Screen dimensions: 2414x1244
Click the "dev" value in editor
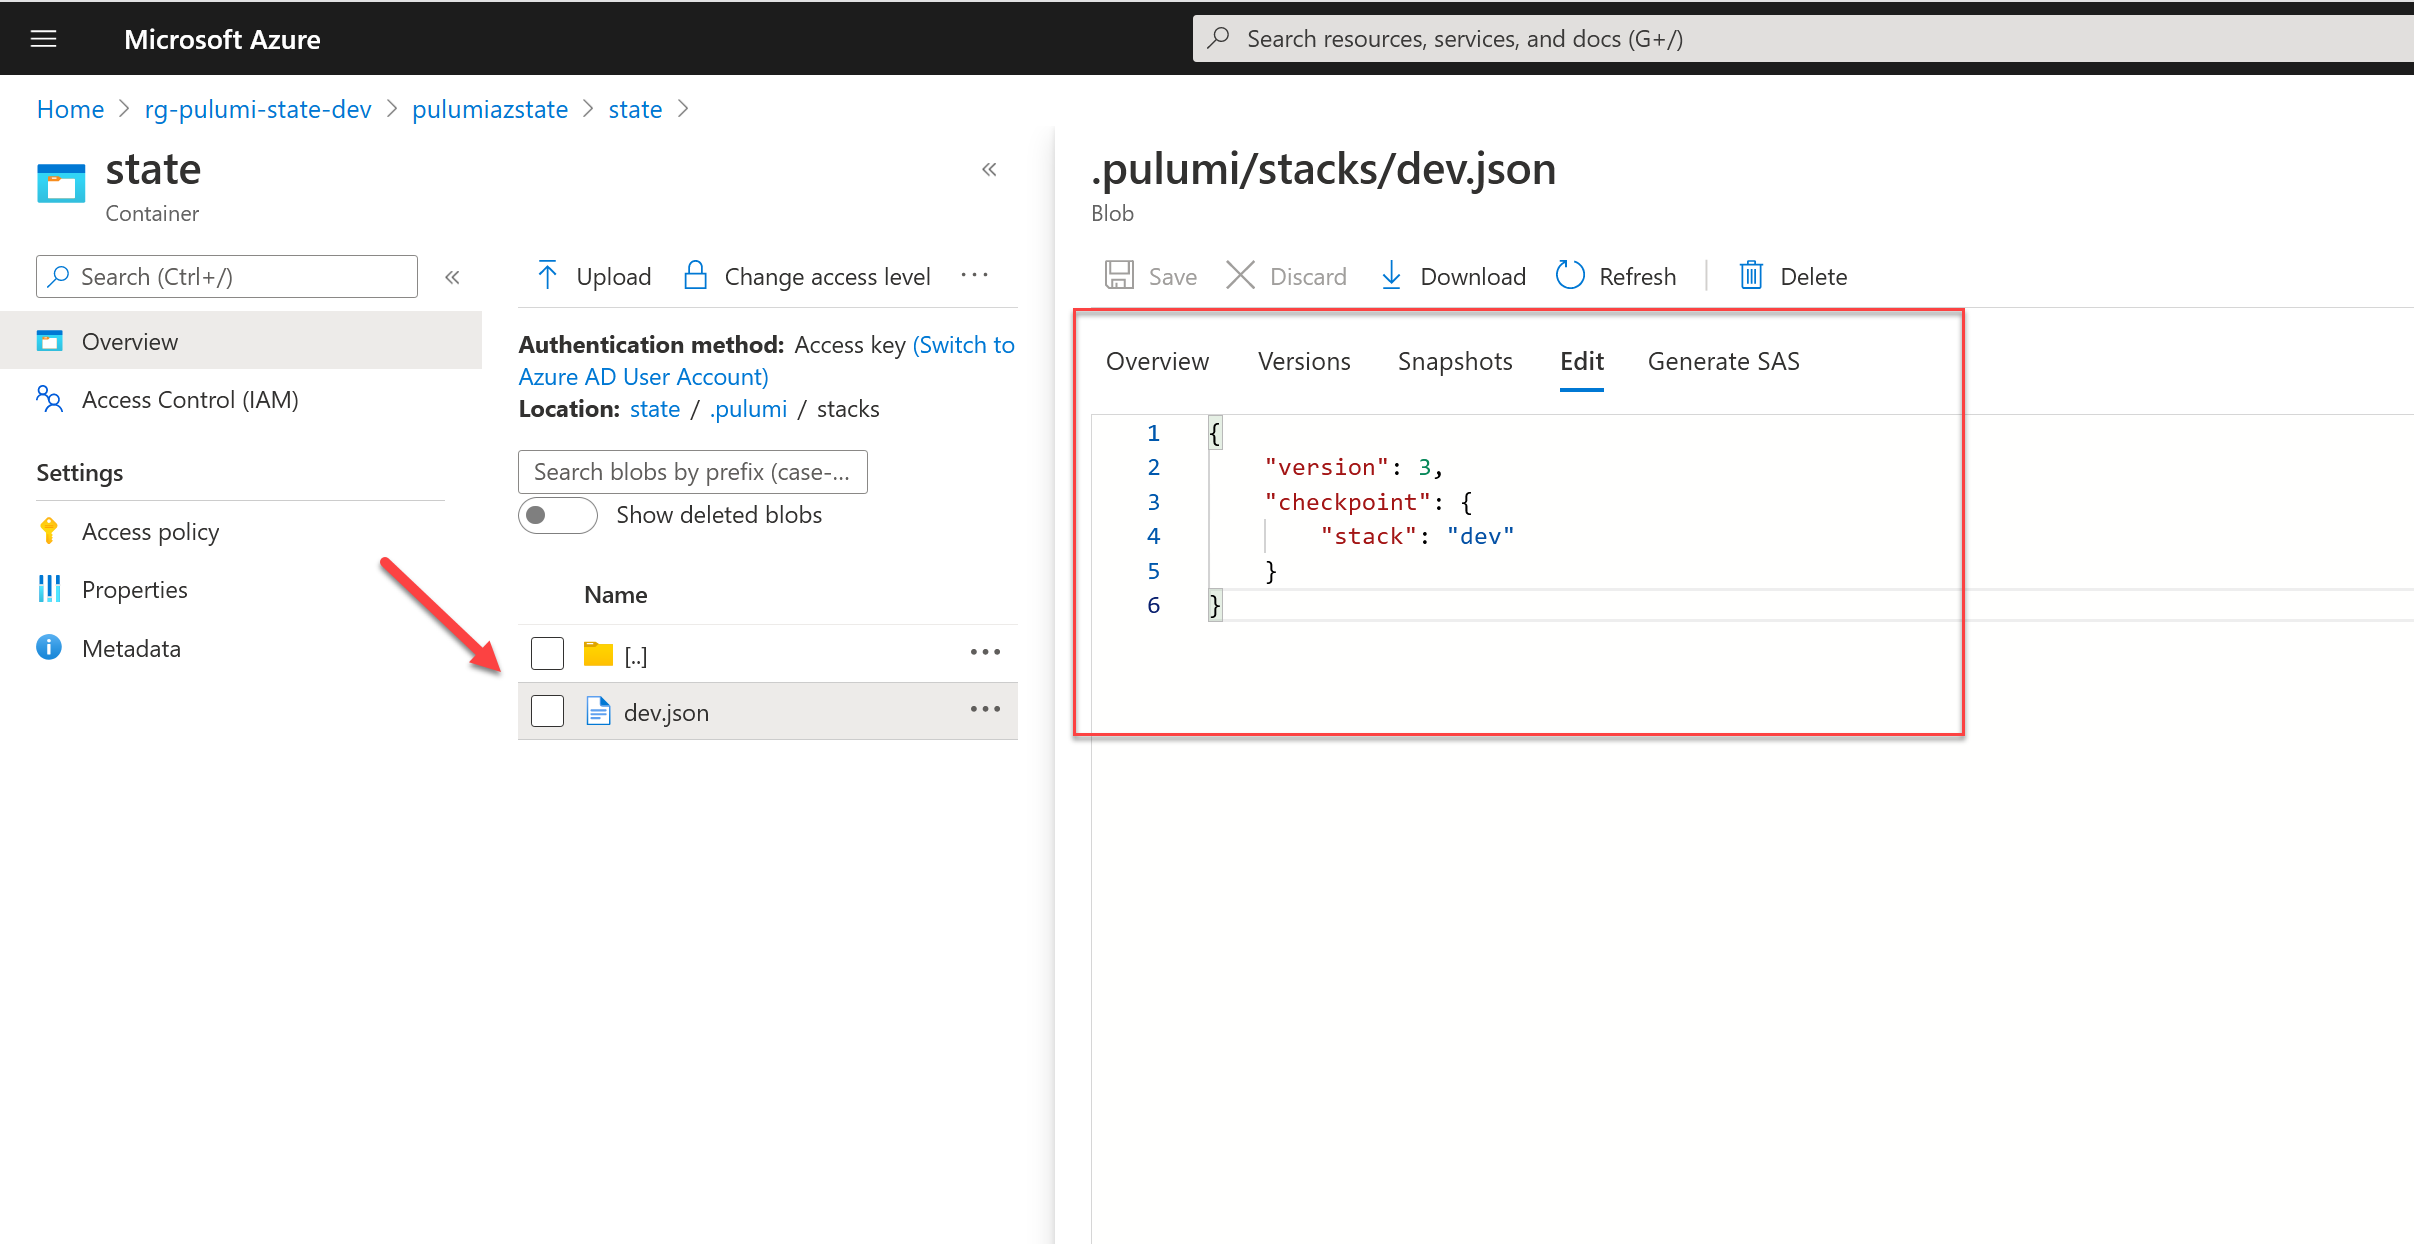click(1480, 536)
